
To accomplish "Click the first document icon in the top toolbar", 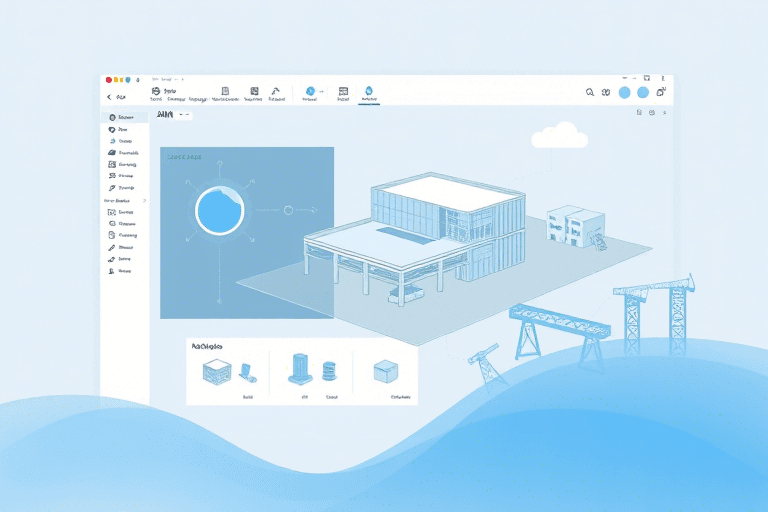I will click(225, 90).
